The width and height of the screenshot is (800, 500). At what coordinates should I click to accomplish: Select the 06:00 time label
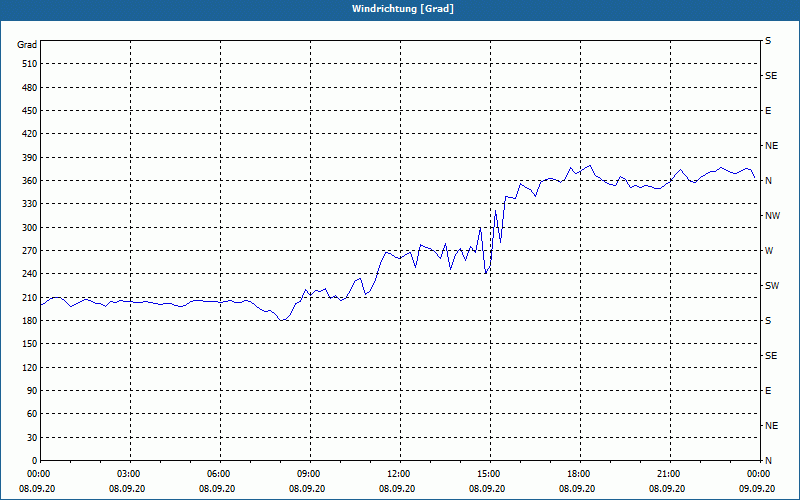coord(218,474)
